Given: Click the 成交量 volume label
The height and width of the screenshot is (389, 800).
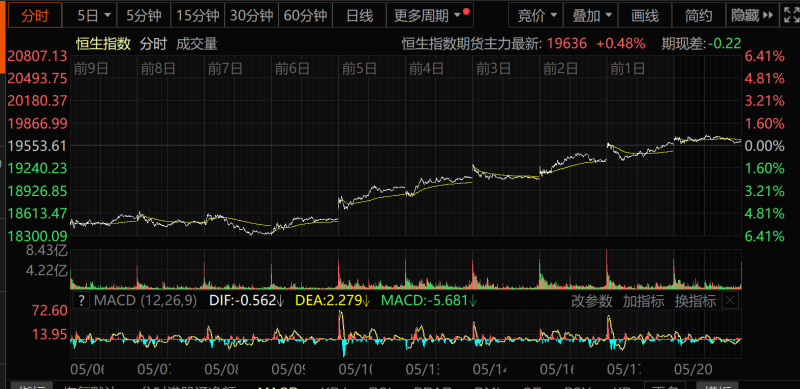Looking at the screenshot, I should click(x=197, y=44).
